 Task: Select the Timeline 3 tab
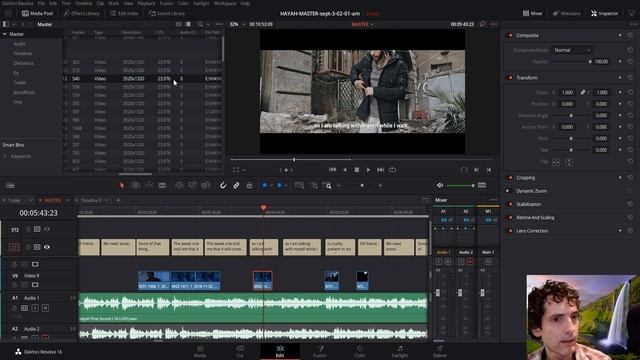pos(91,200)
